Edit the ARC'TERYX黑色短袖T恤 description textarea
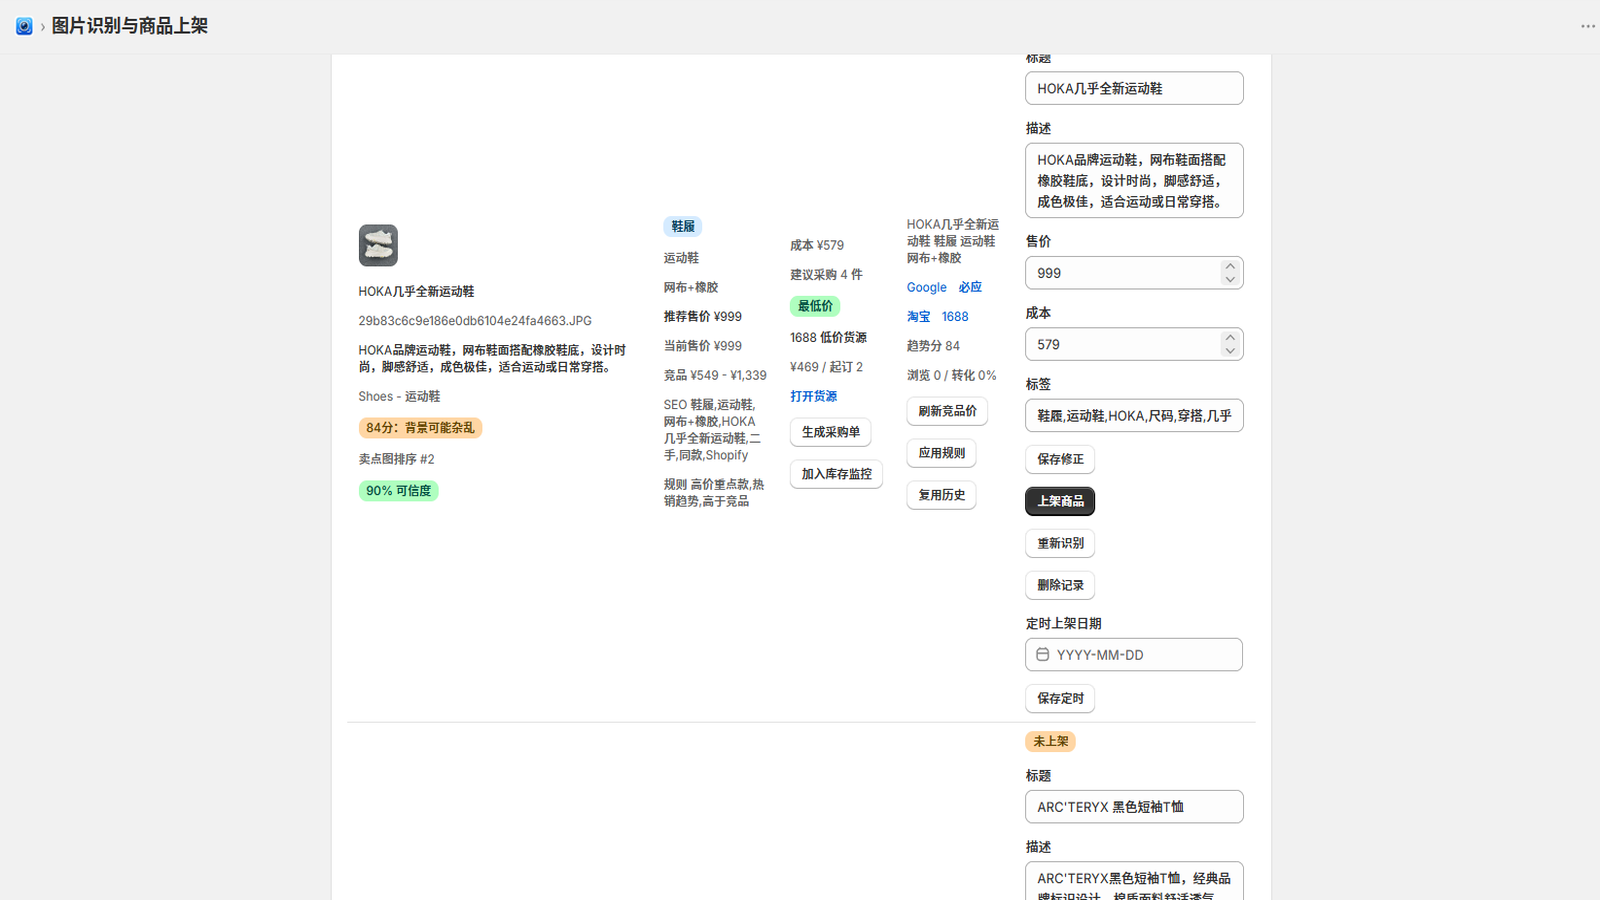1600x900 pixels. pos(1134,881)
